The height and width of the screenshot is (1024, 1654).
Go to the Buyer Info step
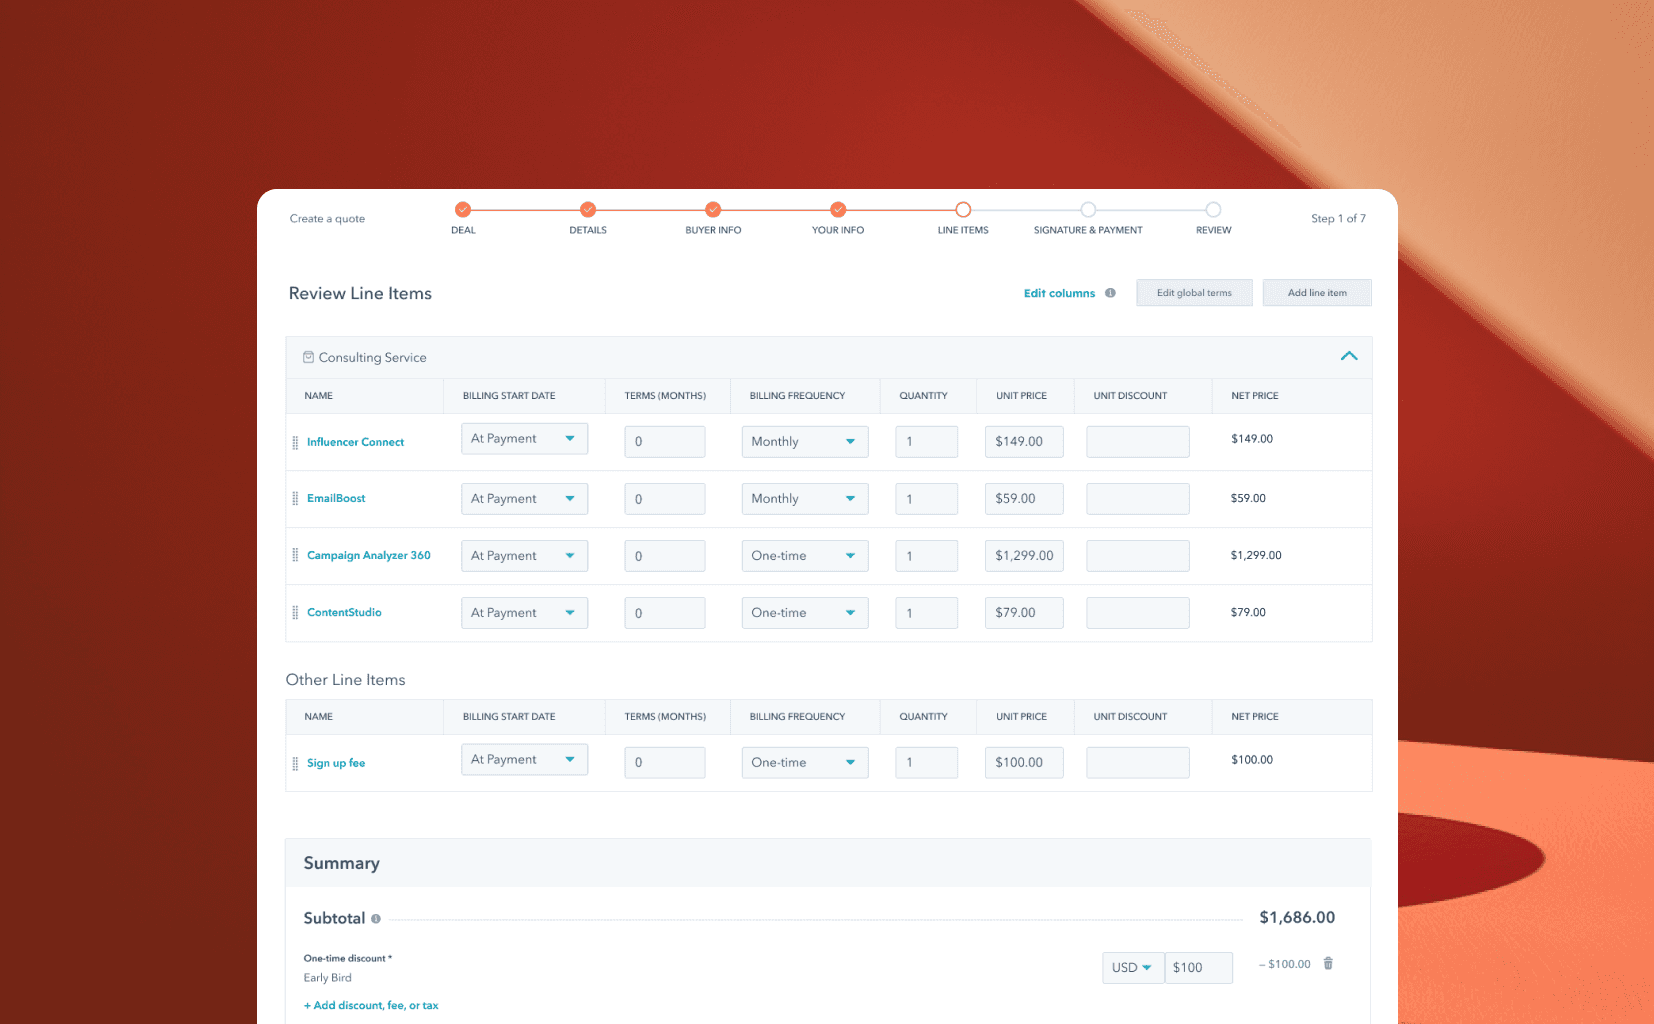(713, 209)
